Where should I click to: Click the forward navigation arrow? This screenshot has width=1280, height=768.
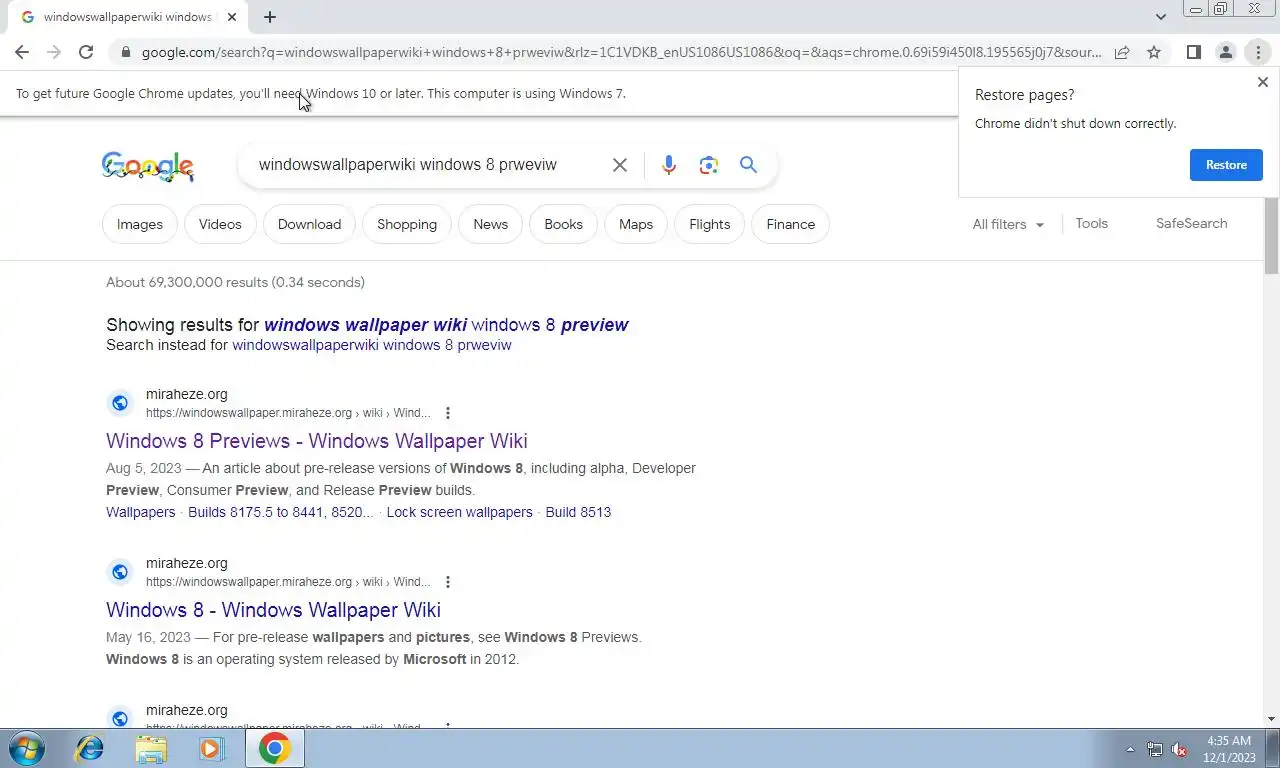pyautogui.click(x=54, y=52)
